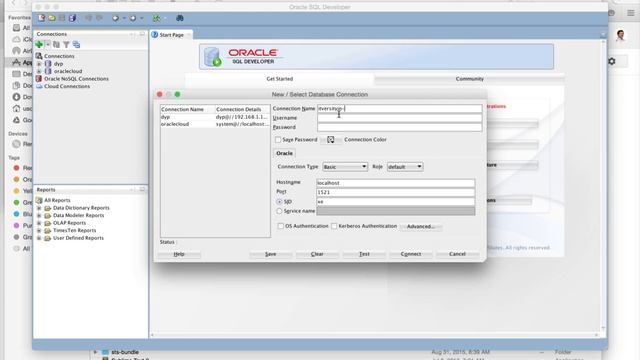640x360 pixels.
Task: Click the Forward navigation arrow icon
Action: tap(133, 18)
